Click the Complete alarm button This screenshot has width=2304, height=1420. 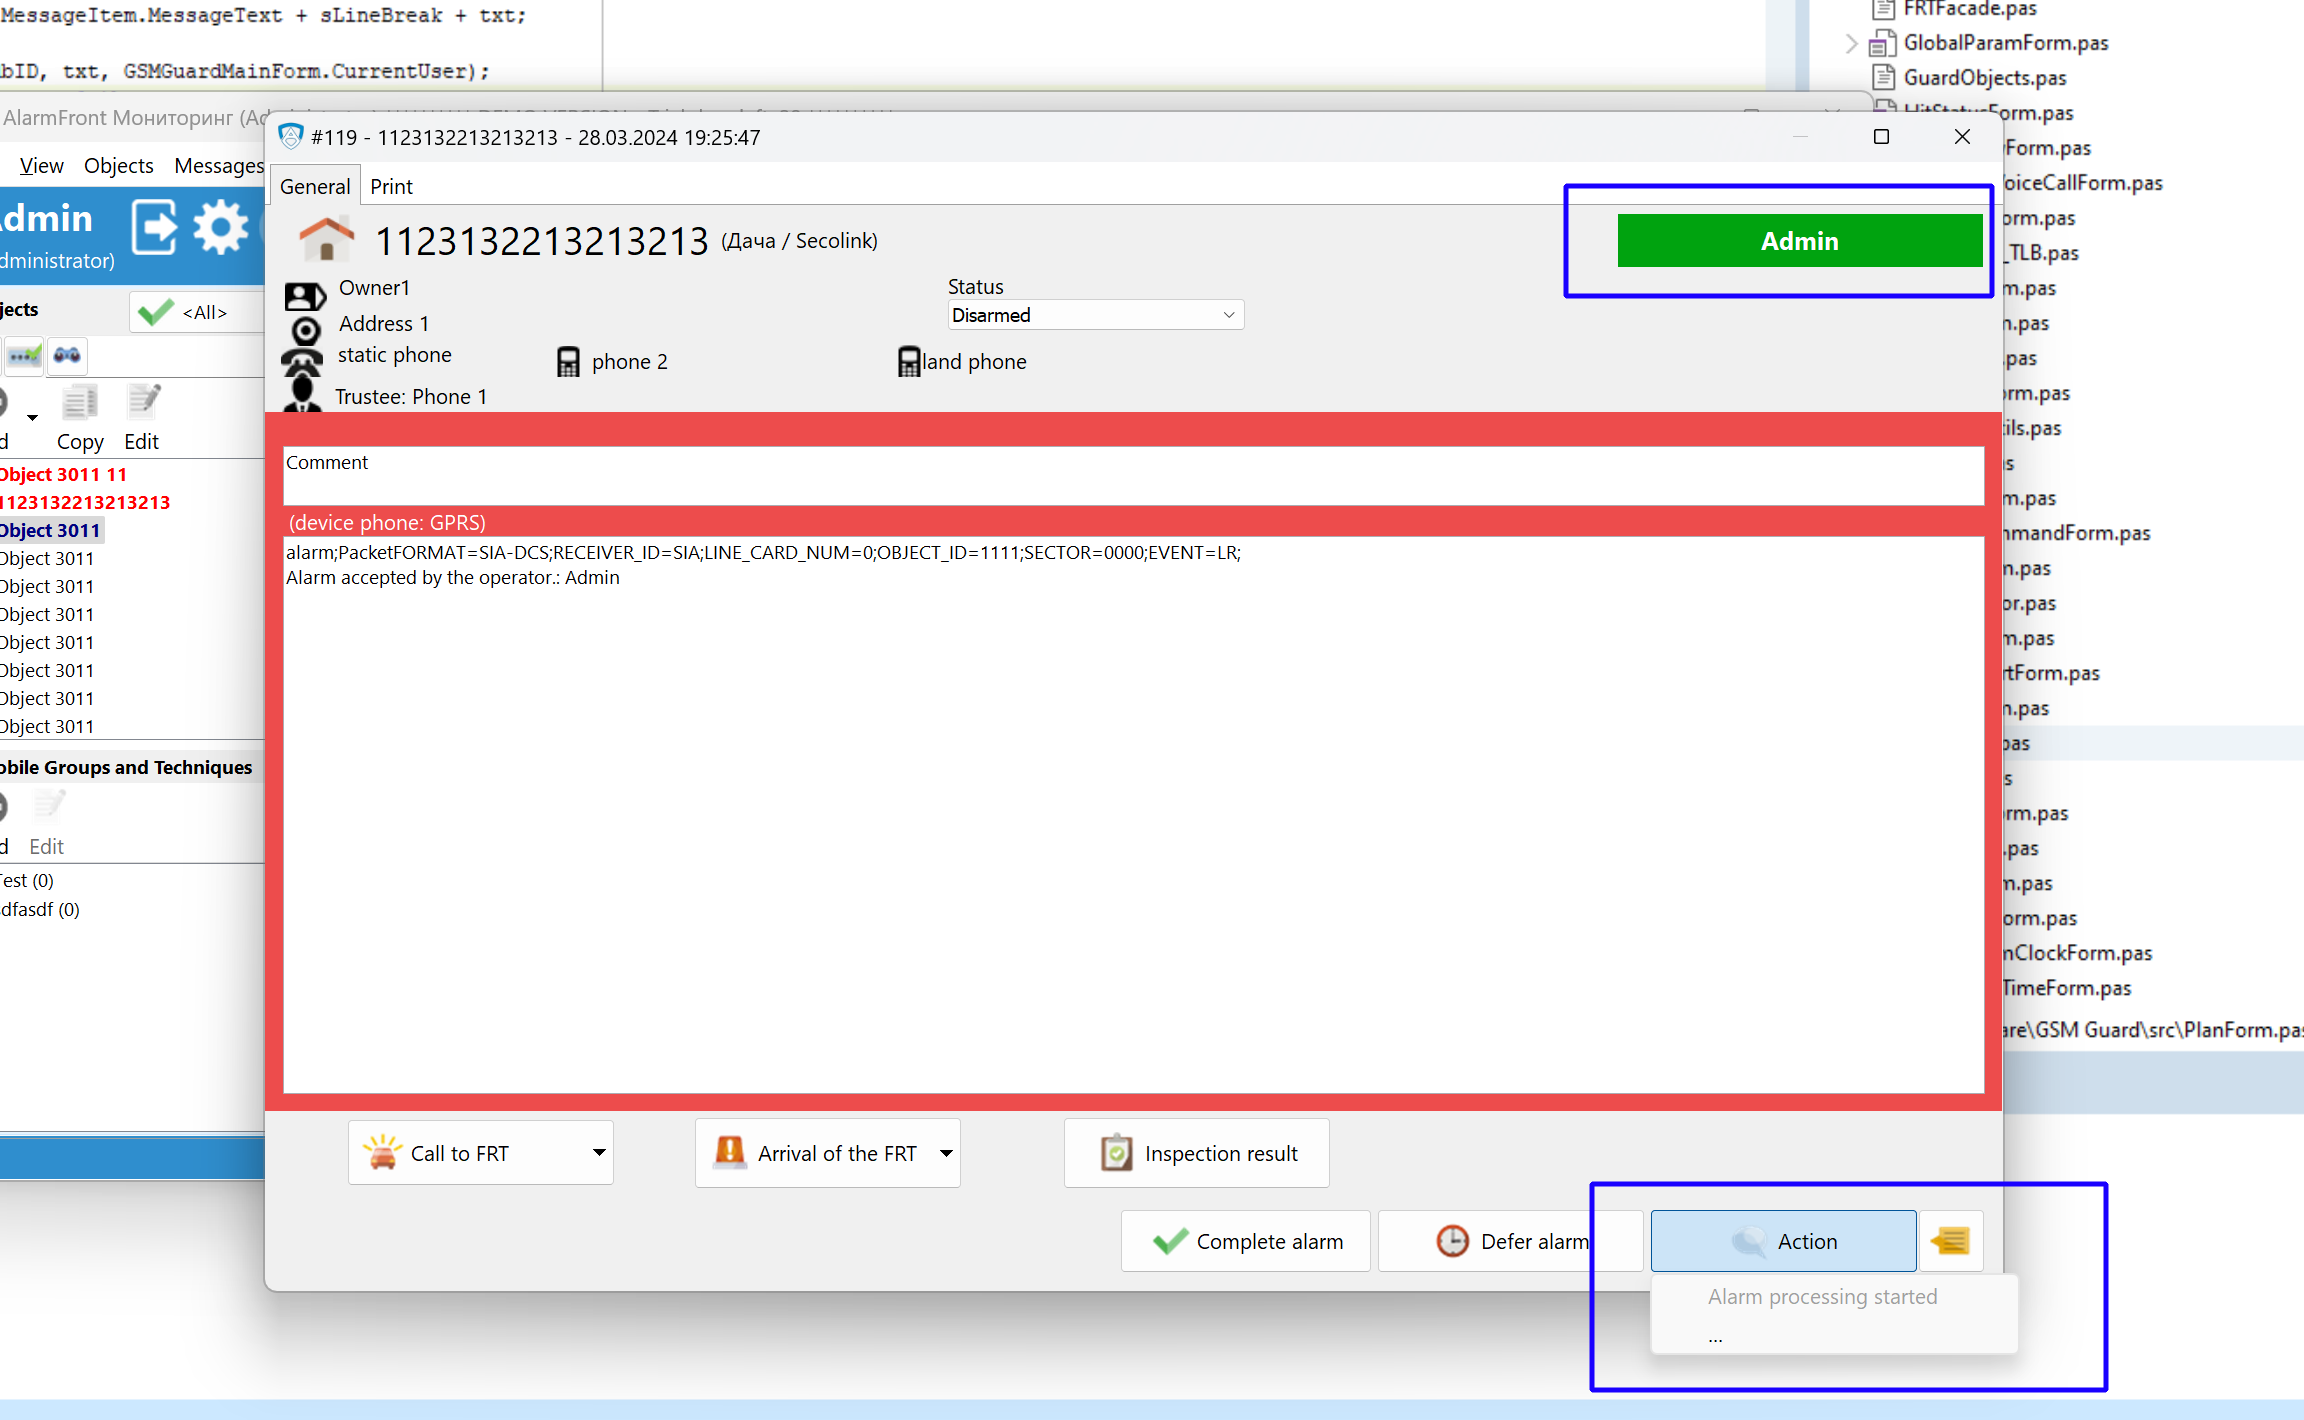(x=1246, y=1241)
